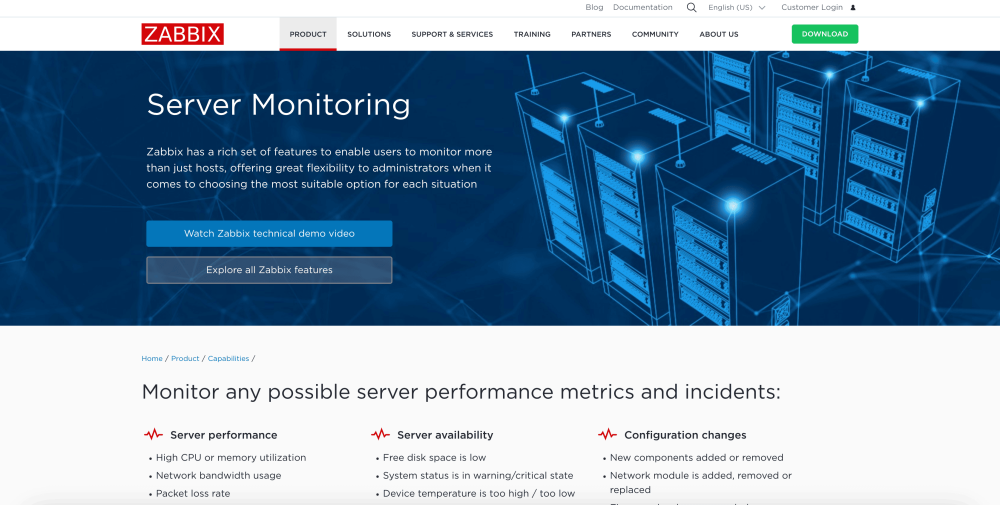Expand the English (US) language dropdown

(737, 8)
